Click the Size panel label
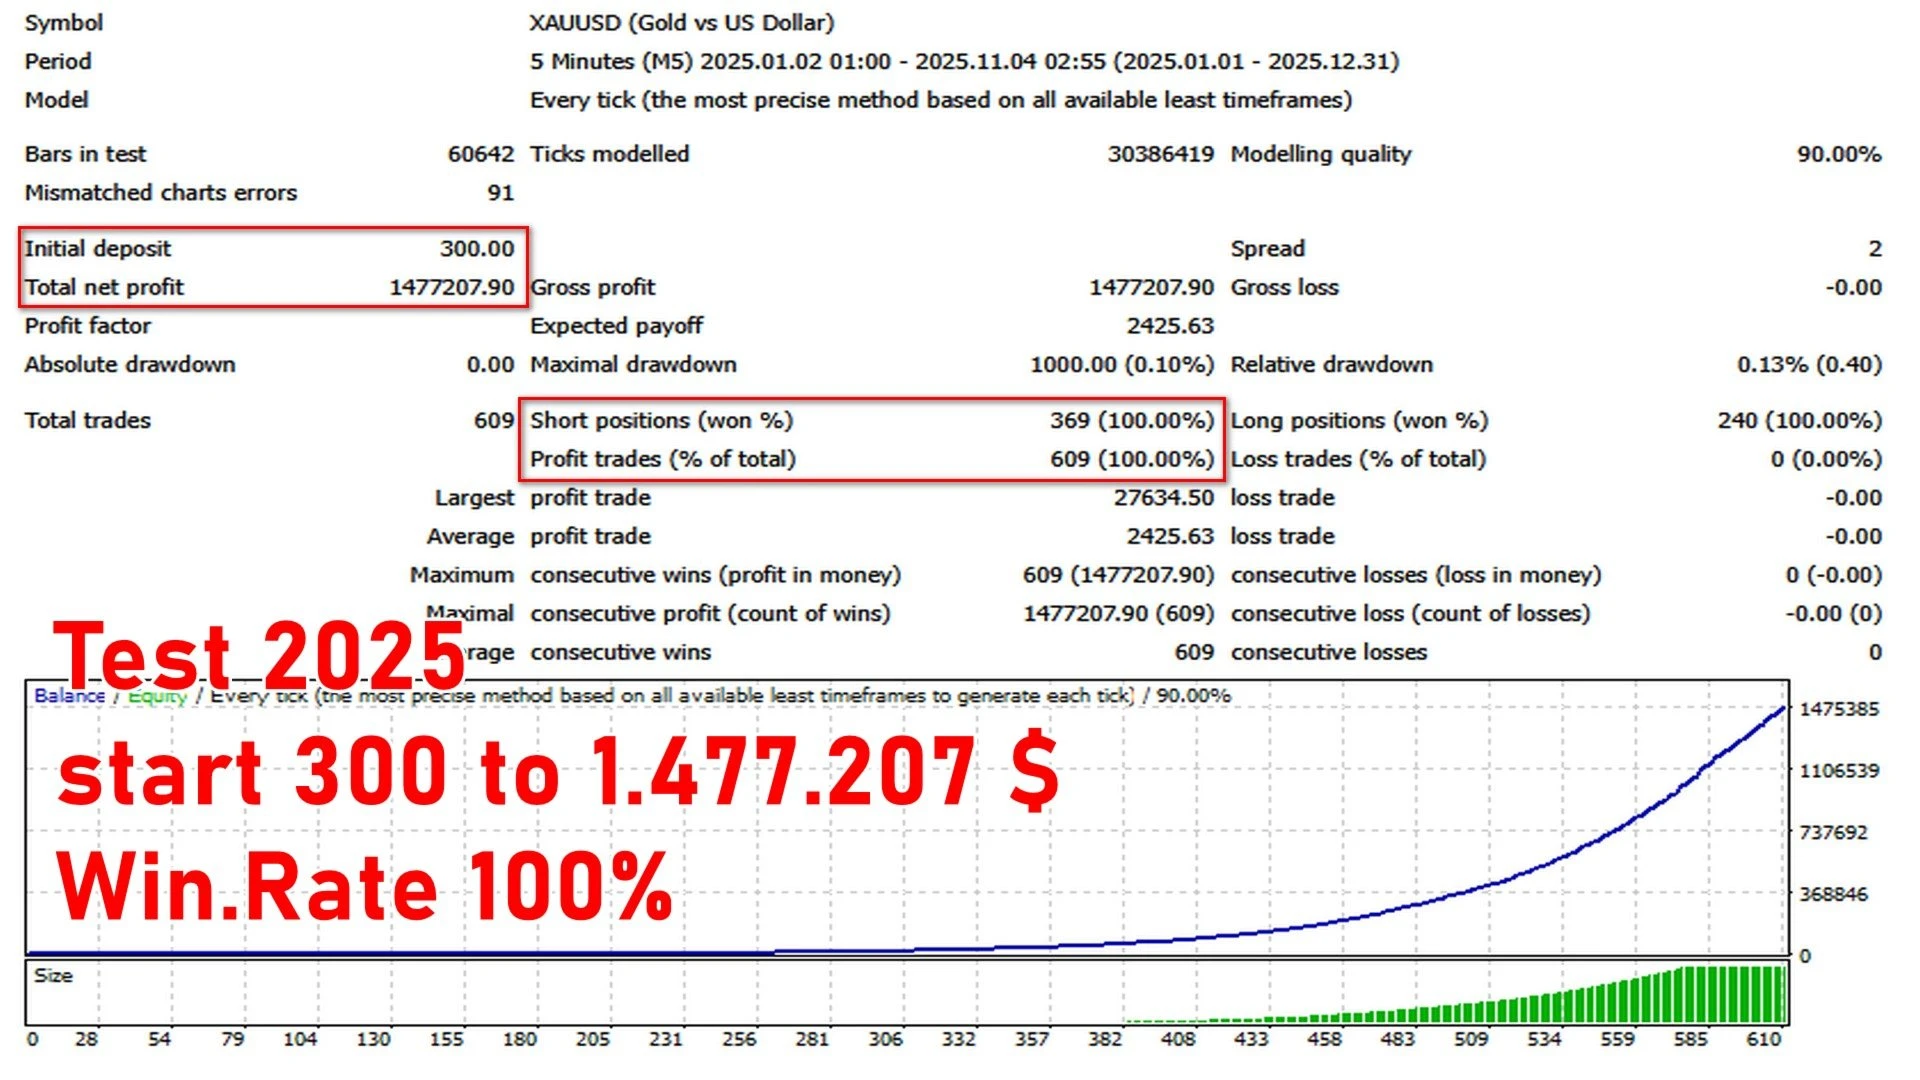Image resolution: width=1920 pixels, height=1080 pixels. click(x=52, y=975)
